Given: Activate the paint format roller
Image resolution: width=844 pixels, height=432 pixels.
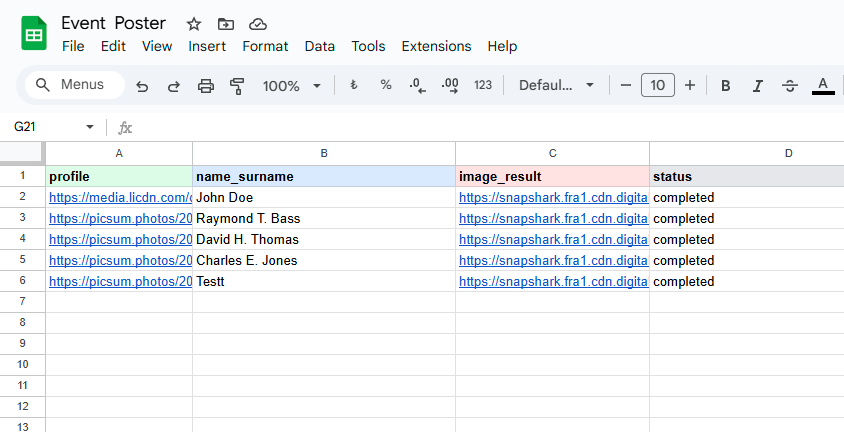Looking at the screenshot, I should point(237,86).
